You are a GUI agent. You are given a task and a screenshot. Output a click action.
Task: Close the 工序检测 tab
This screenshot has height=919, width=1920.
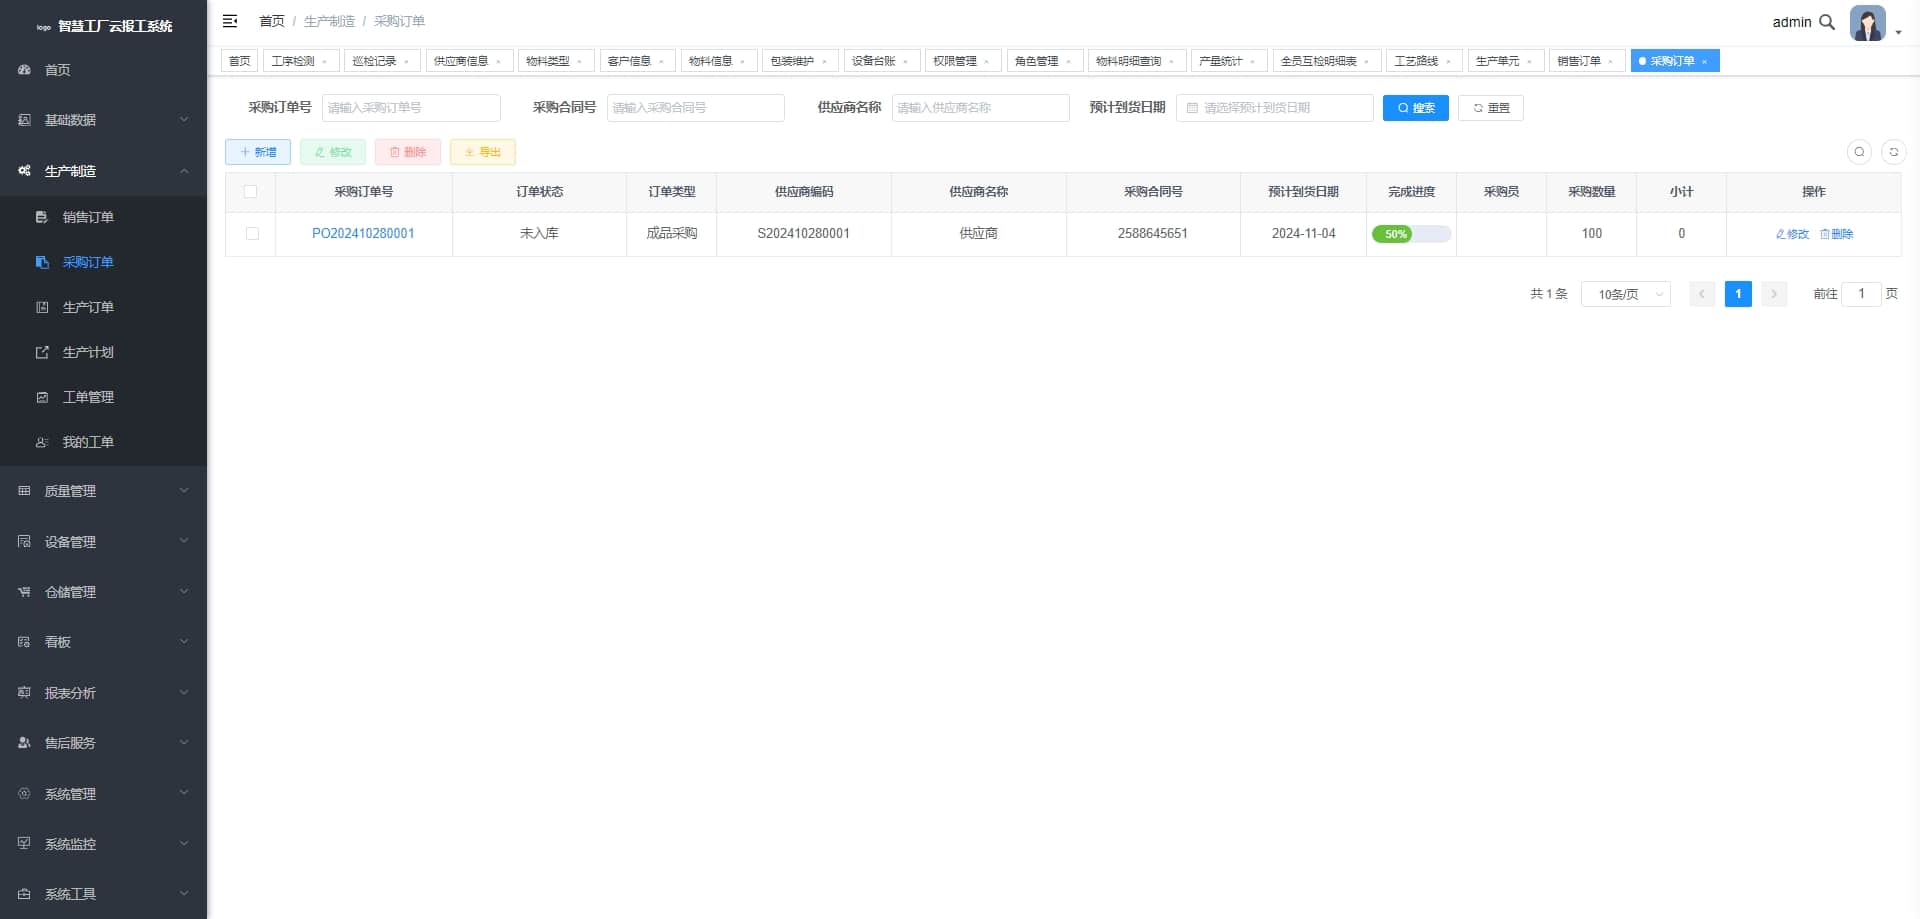click(x=325, y=62)
